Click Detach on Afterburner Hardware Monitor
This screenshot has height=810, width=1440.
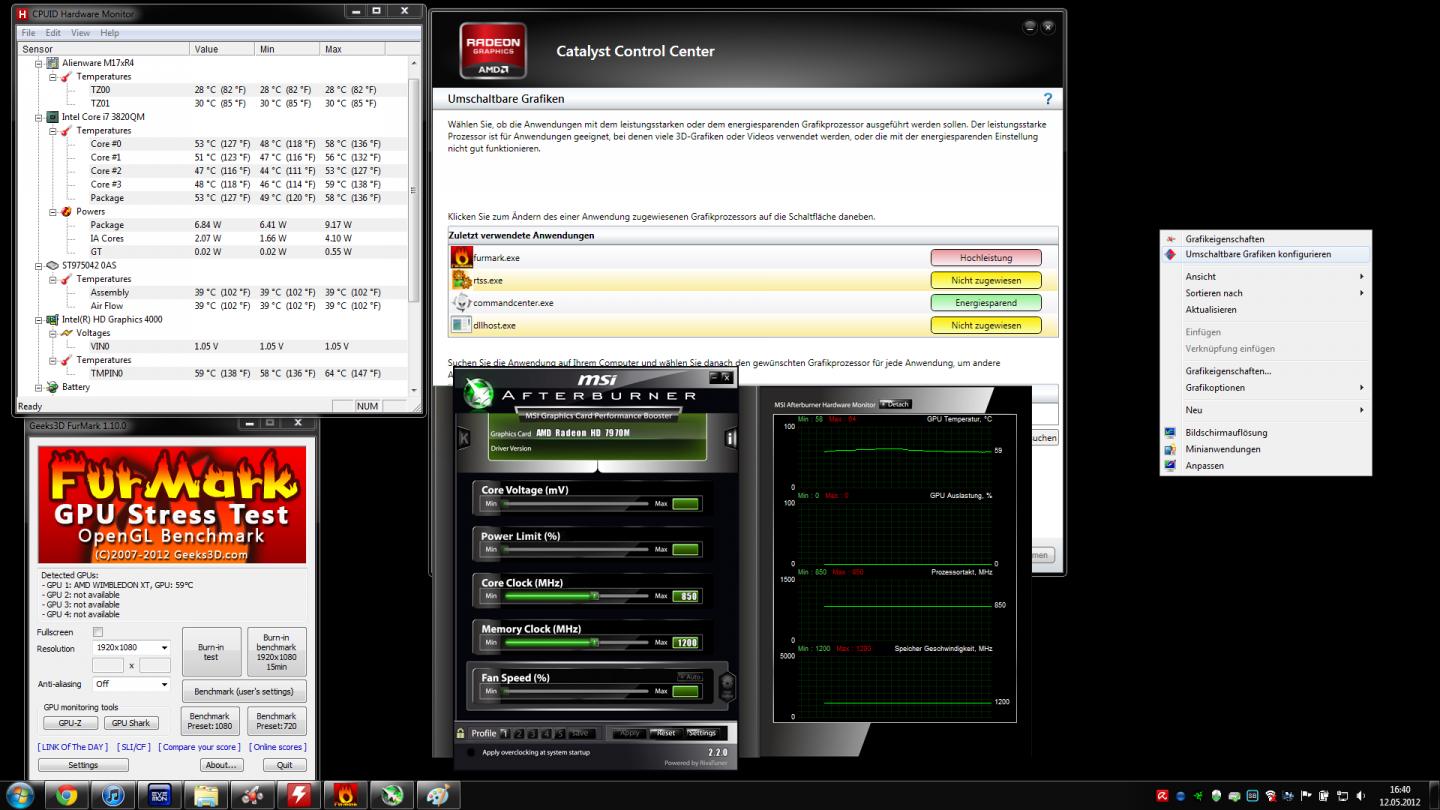click(x=895, y=404)
